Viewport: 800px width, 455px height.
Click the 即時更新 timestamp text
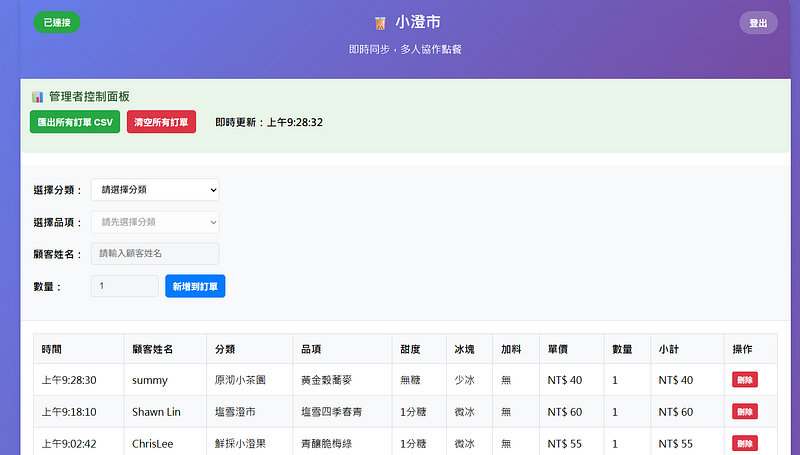[x=269, y=122]
